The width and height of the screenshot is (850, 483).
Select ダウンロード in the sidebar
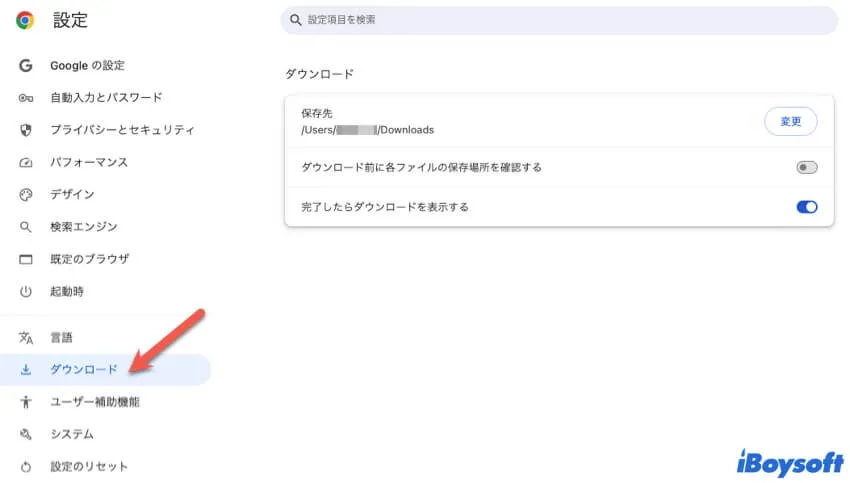click(x=105, y=370)
